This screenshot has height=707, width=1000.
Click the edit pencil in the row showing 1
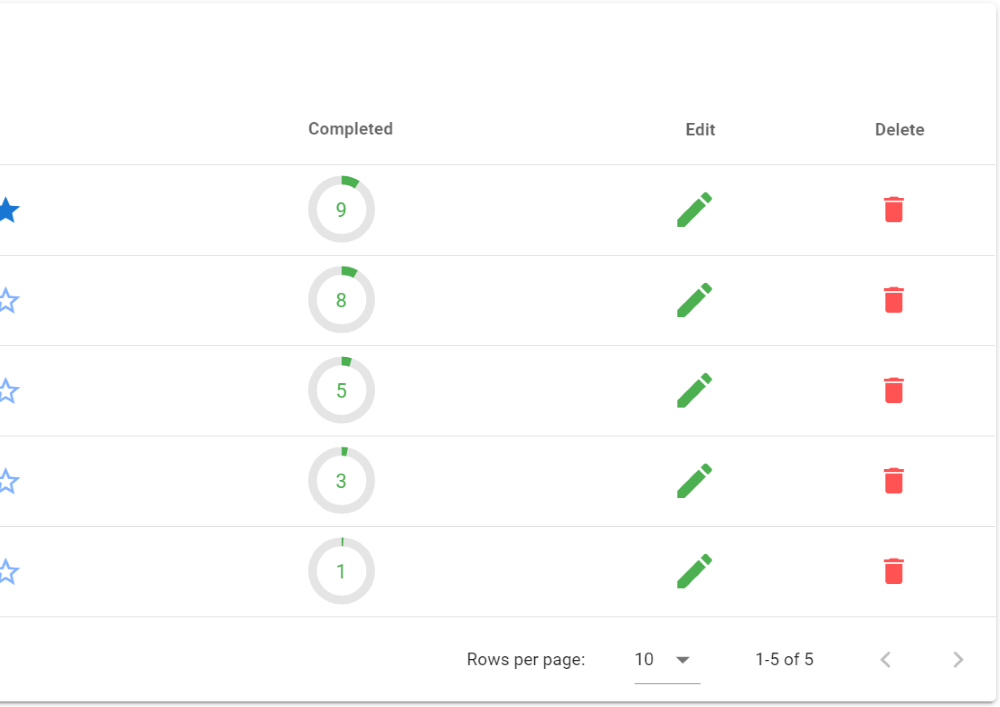tap(694, 571)
